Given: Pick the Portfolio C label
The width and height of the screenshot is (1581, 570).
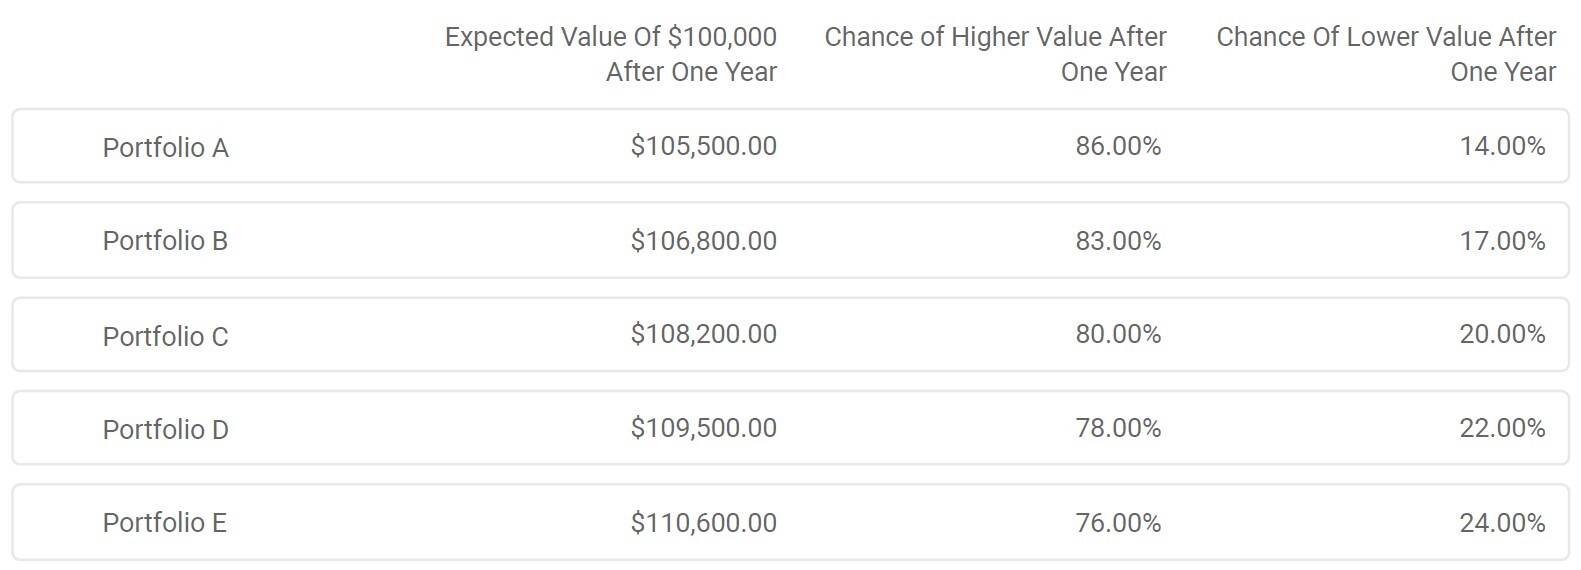Looking at the screenshot, I should [x=165, y=336].
